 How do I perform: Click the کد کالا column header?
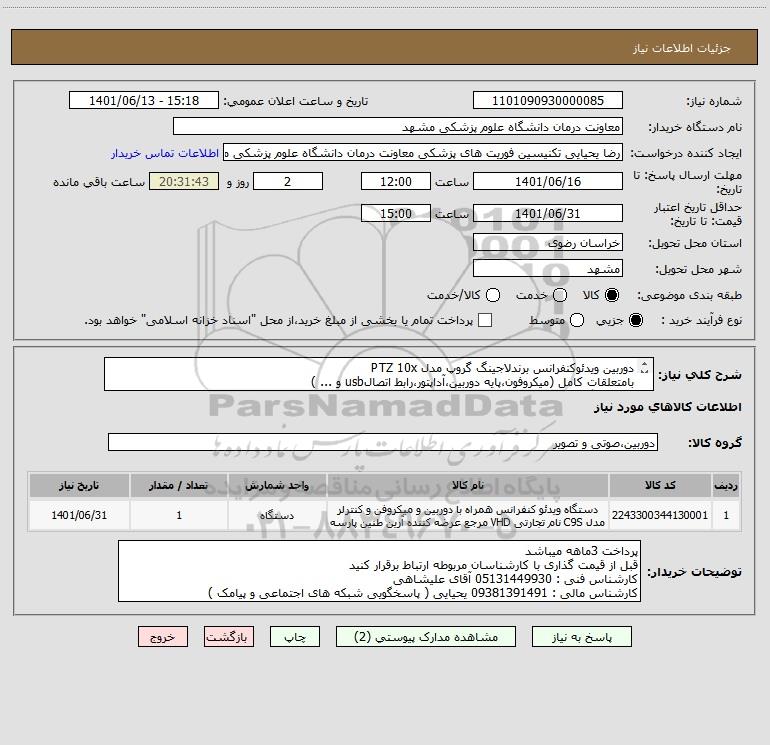click(660, 485)
